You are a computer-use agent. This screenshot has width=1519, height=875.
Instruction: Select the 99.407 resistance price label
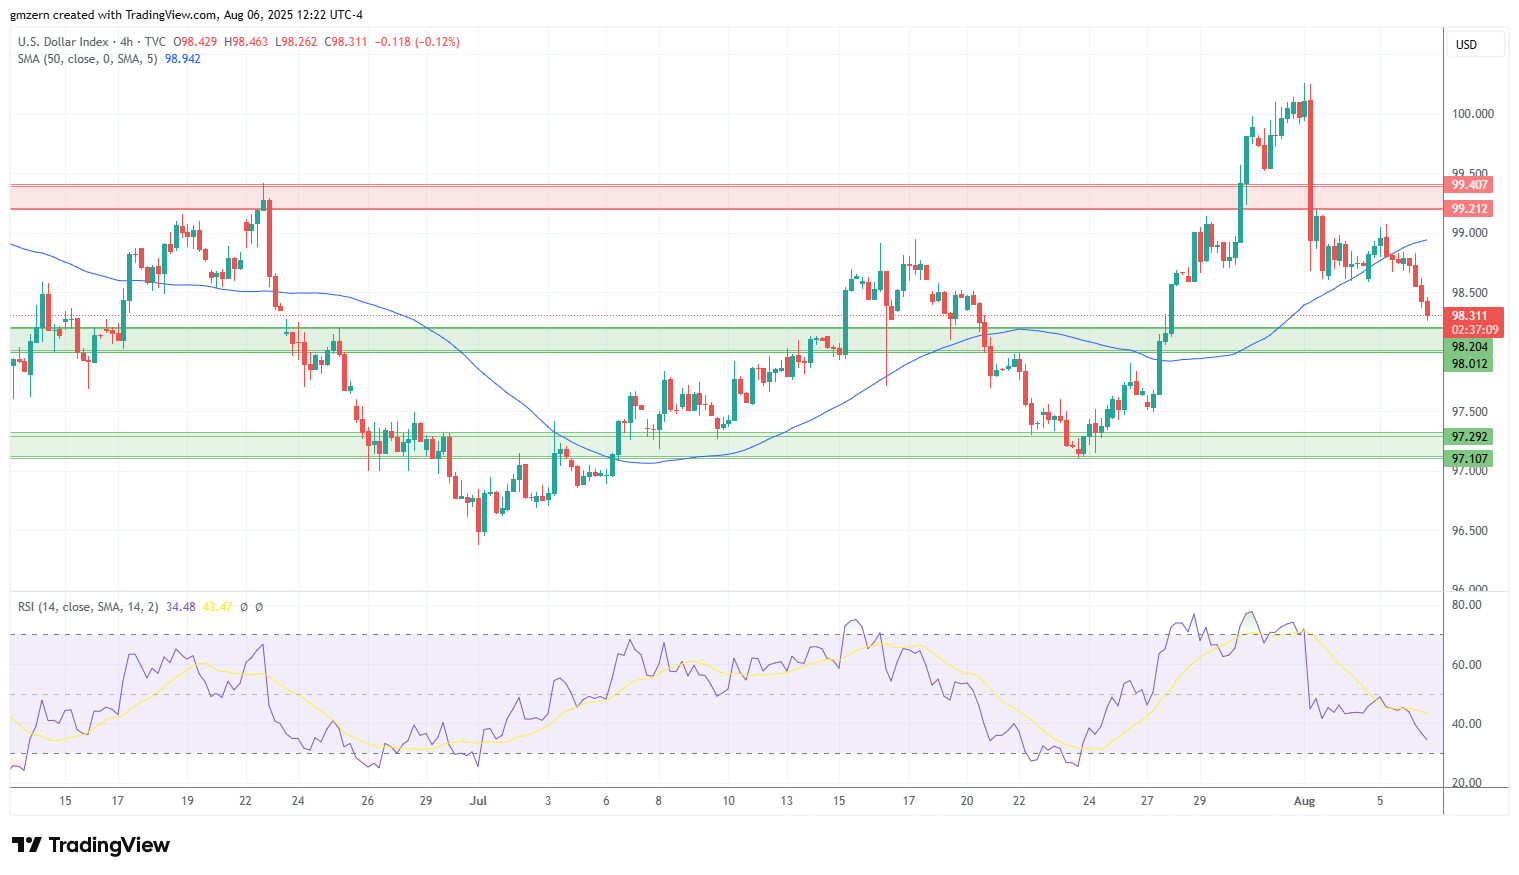point(1470,185)
